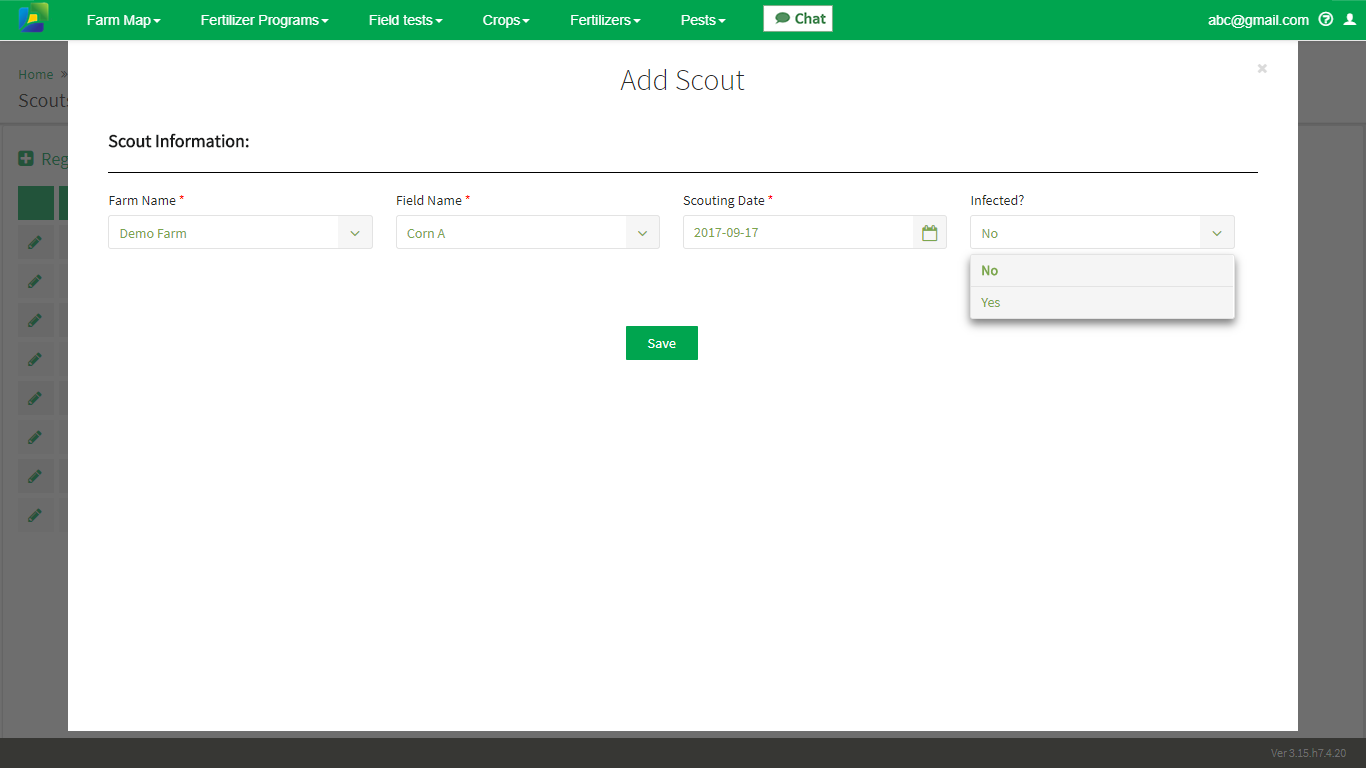Click the app logo in the navbar
The width and height of the screenshot is (1366, 768).
(x=33, y=19)
